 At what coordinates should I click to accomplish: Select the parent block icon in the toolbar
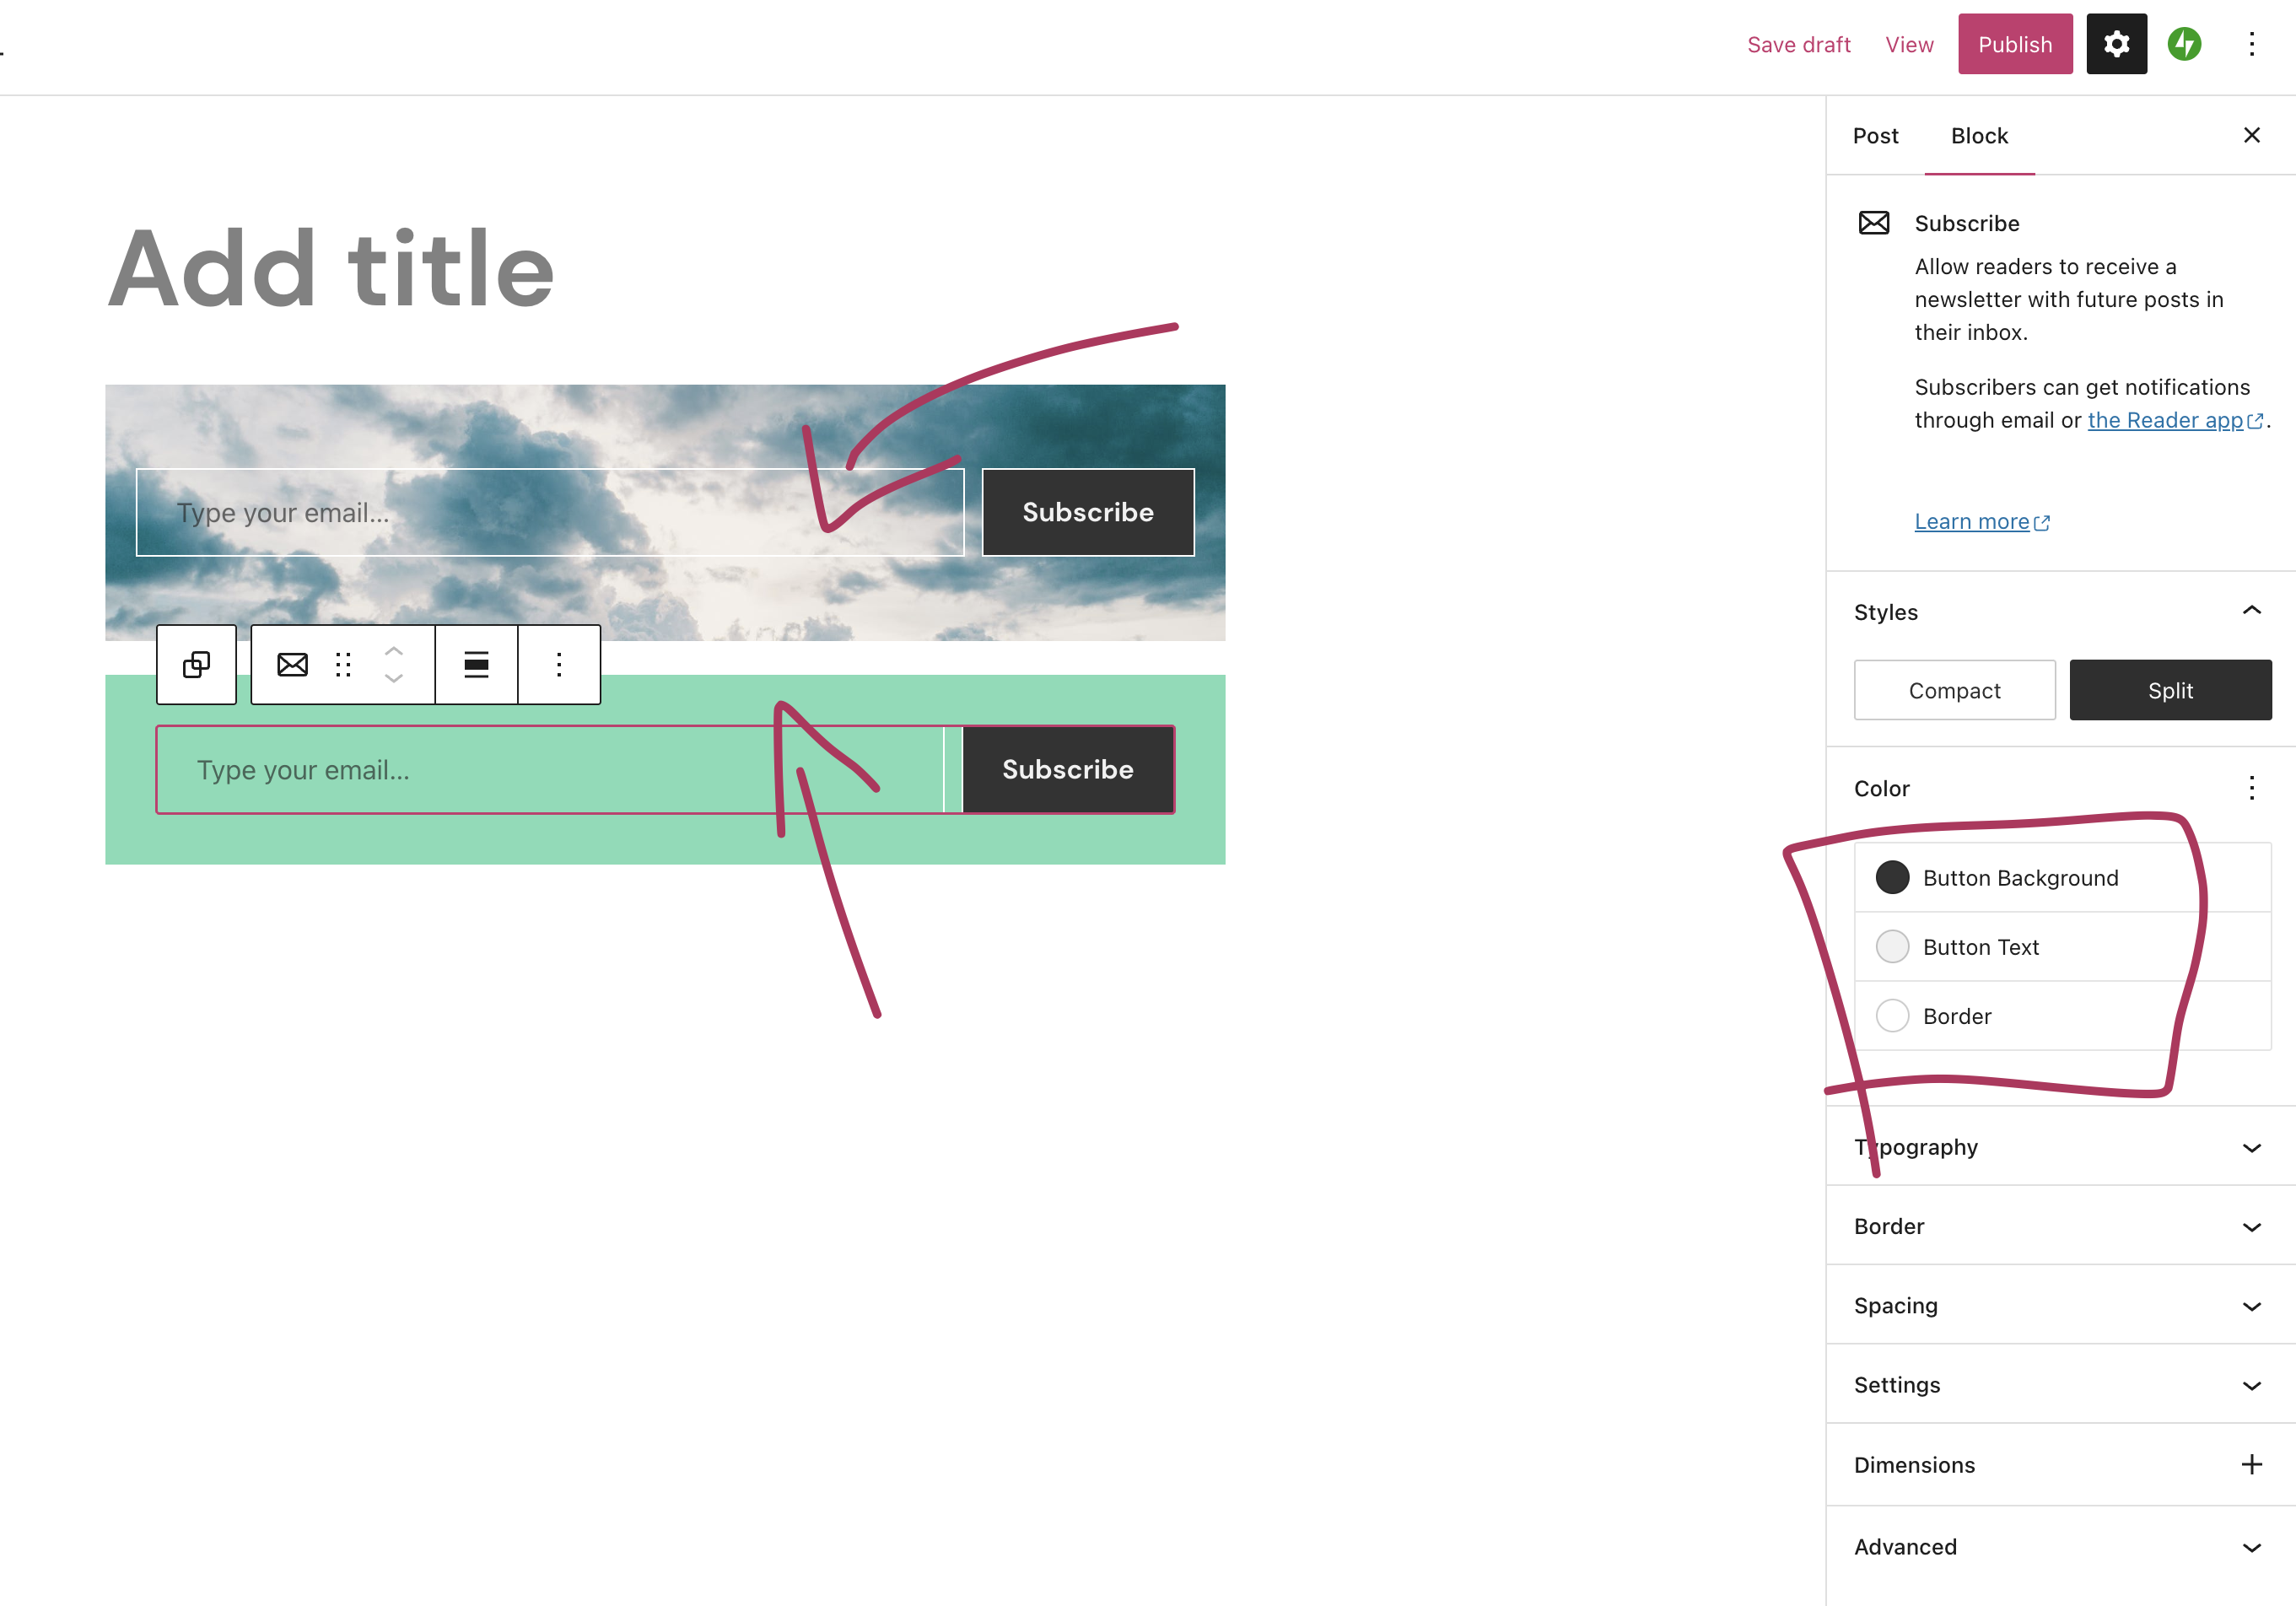point(196,664)
